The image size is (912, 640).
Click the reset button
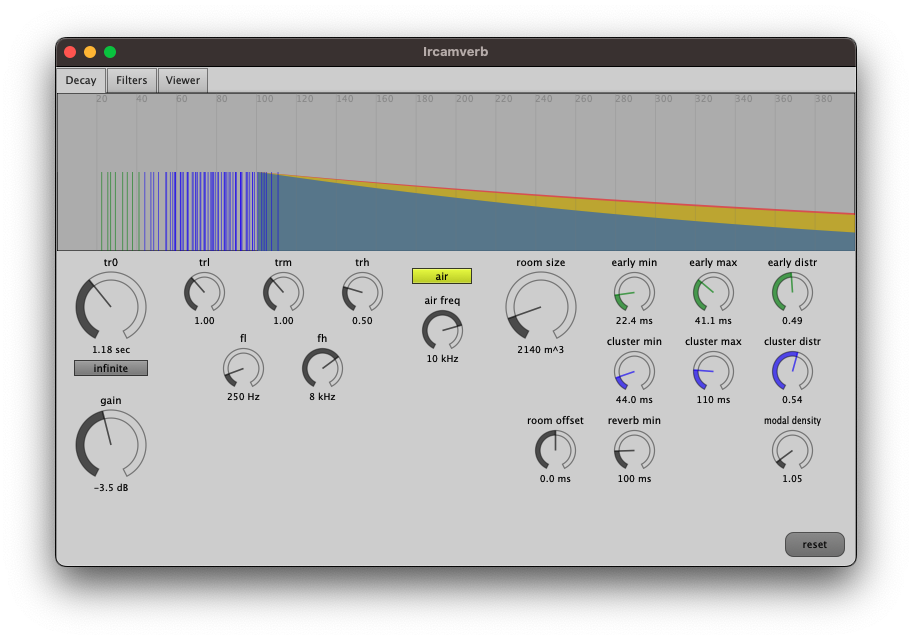click(814, 545)
